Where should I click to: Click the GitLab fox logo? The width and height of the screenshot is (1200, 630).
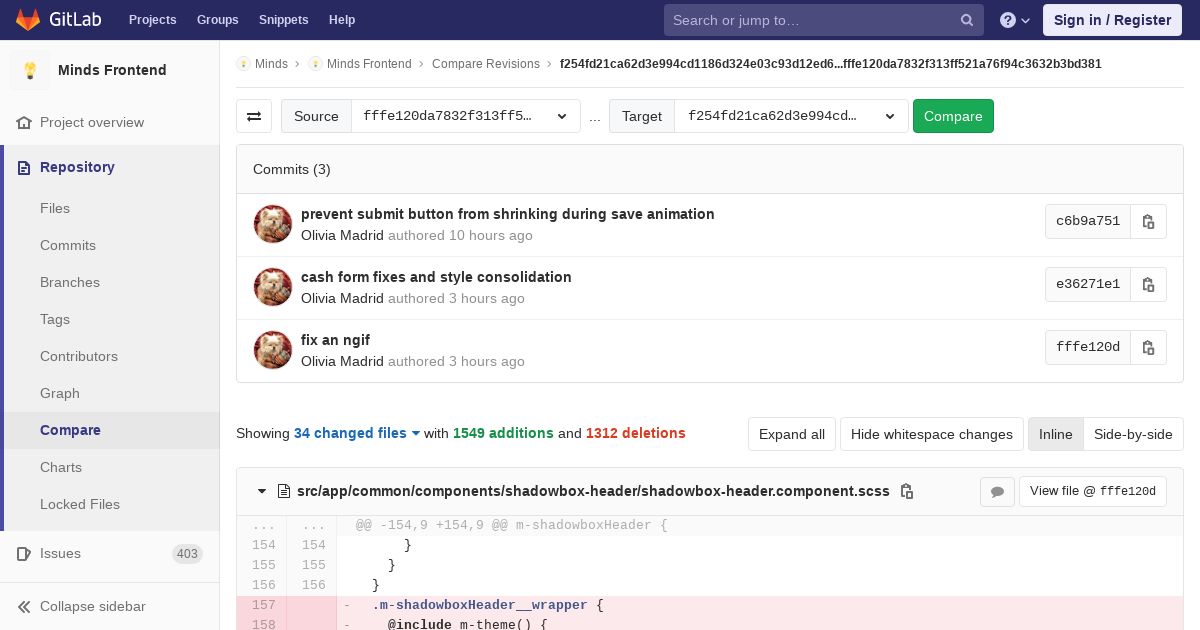pyautogui.click(x=28, y=20)
